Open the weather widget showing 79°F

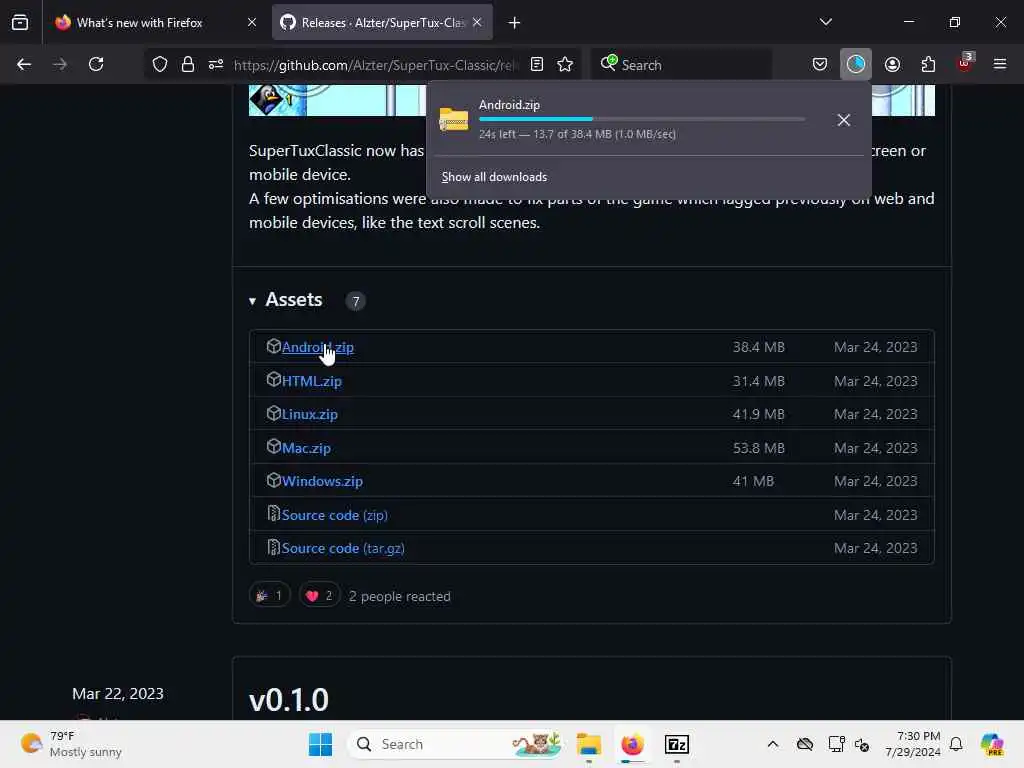click(71, 744)
